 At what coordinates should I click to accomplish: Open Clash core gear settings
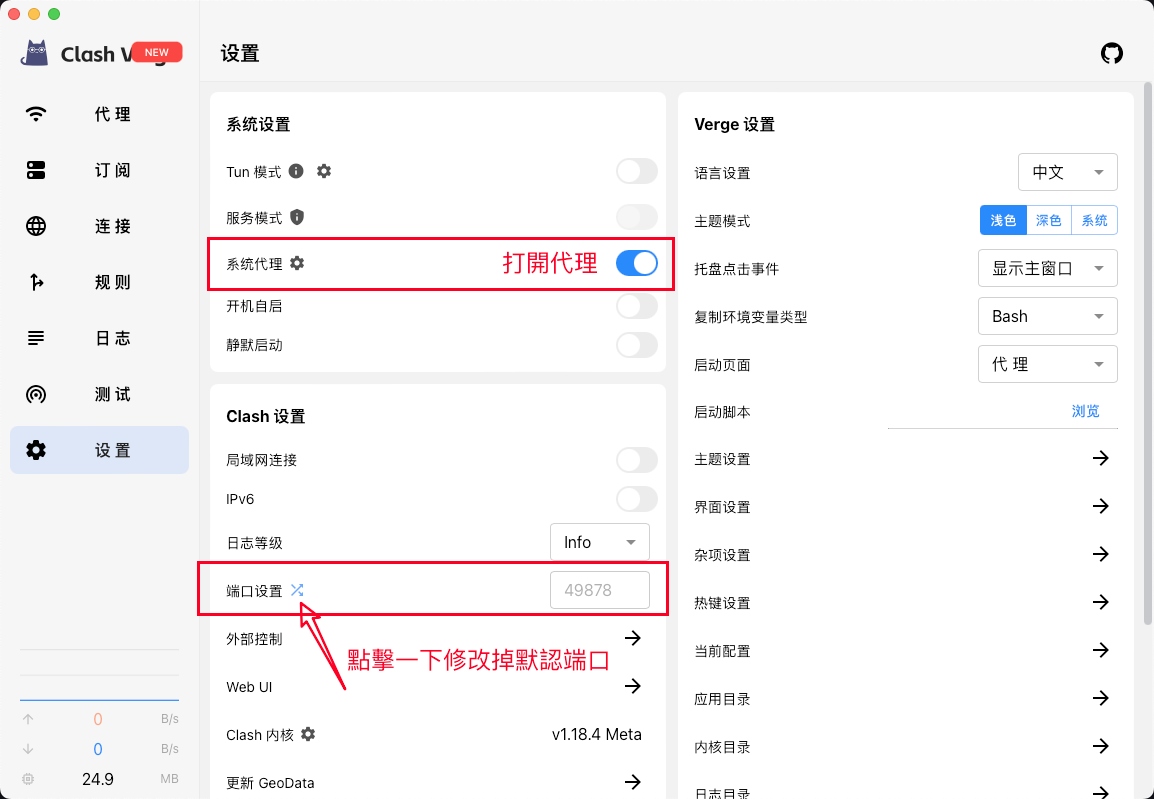pos(308,734)
